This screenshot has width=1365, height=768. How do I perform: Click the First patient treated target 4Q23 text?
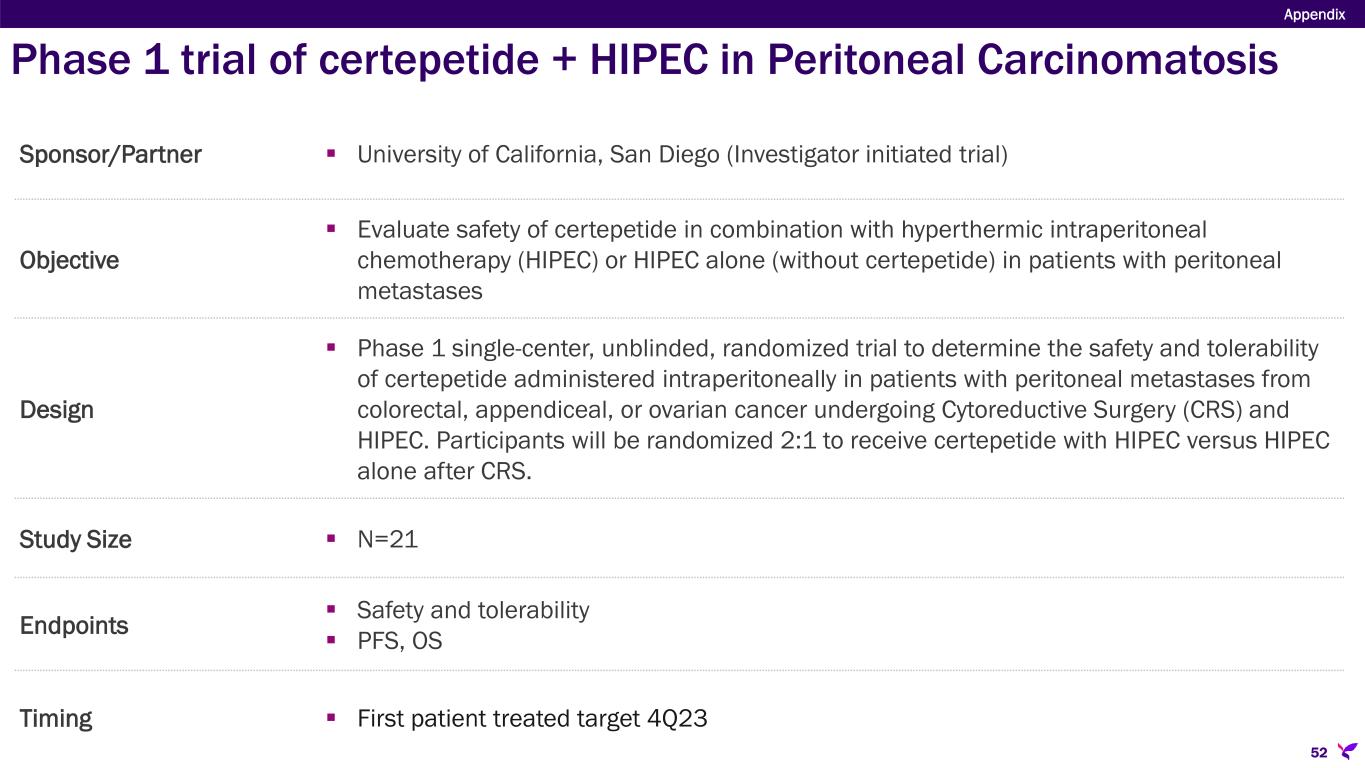532,719
